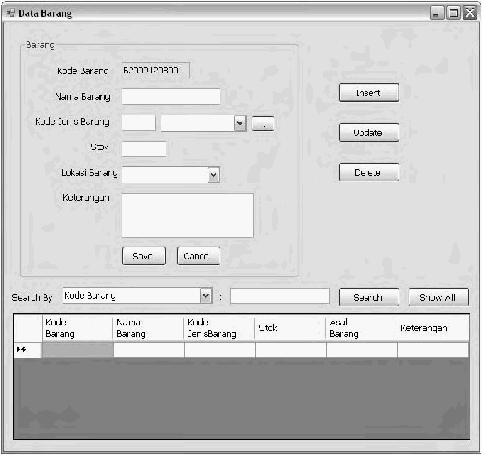482x455 pixels.
Task: Click the Kode Jenis Barang code field
Action: pyautogui.click(x=139, y=123)
